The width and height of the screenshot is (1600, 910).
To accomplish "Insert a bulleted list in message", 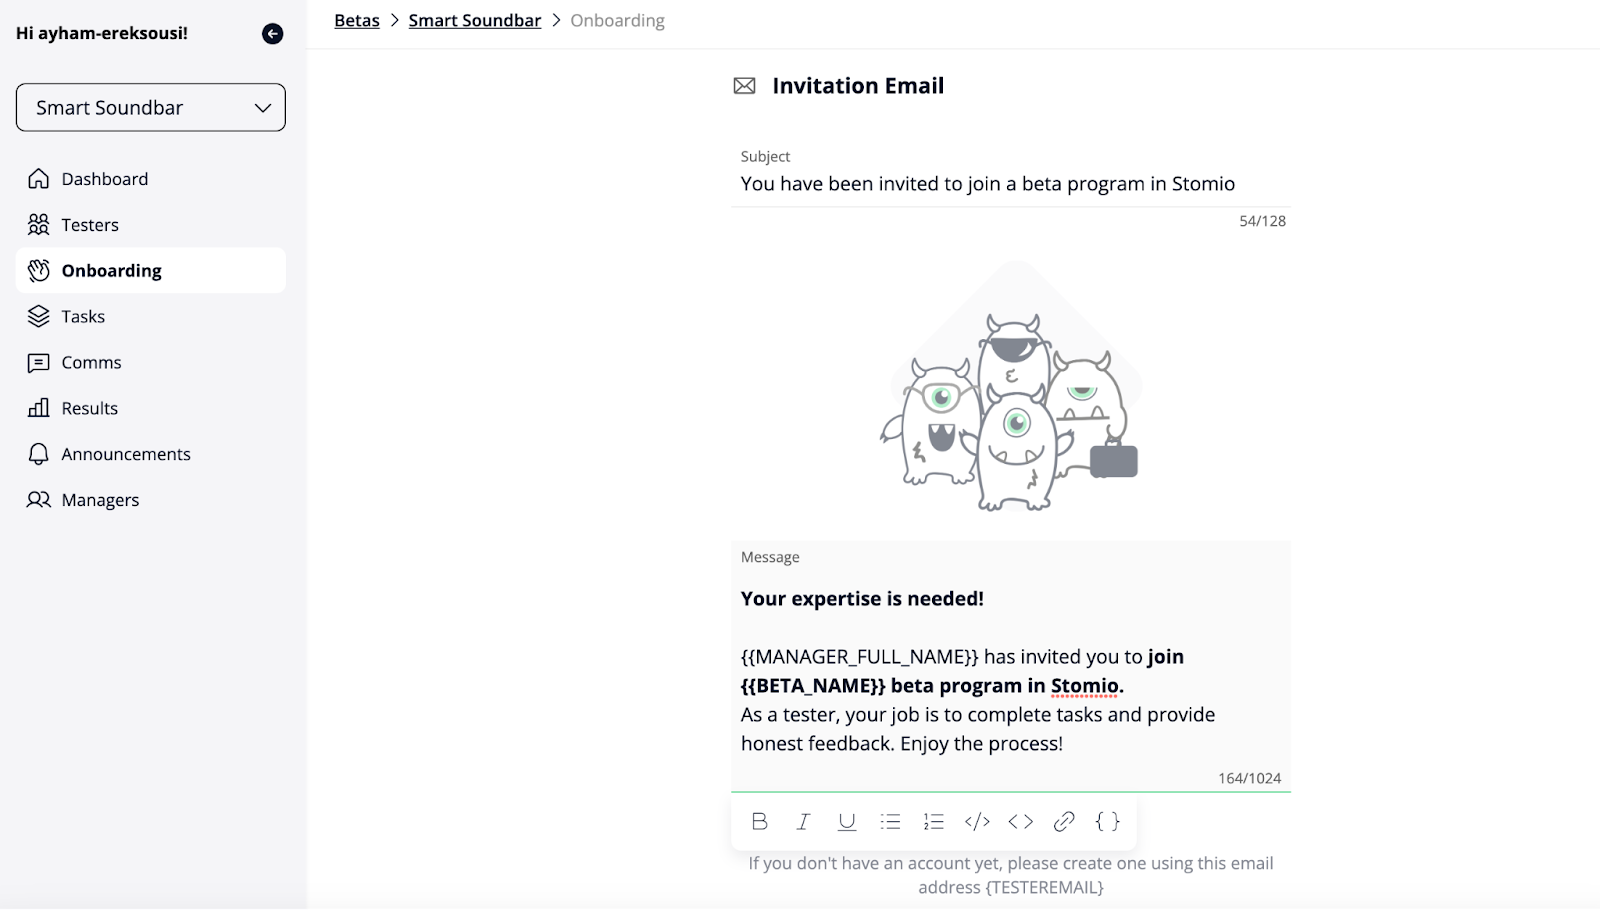I will pos(890,821).
